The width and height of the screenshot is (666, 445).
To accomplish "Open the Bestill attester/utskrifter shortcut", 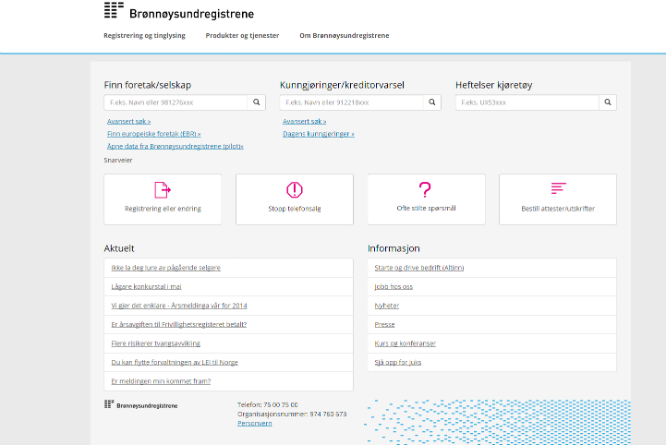I will coord(558,199).
